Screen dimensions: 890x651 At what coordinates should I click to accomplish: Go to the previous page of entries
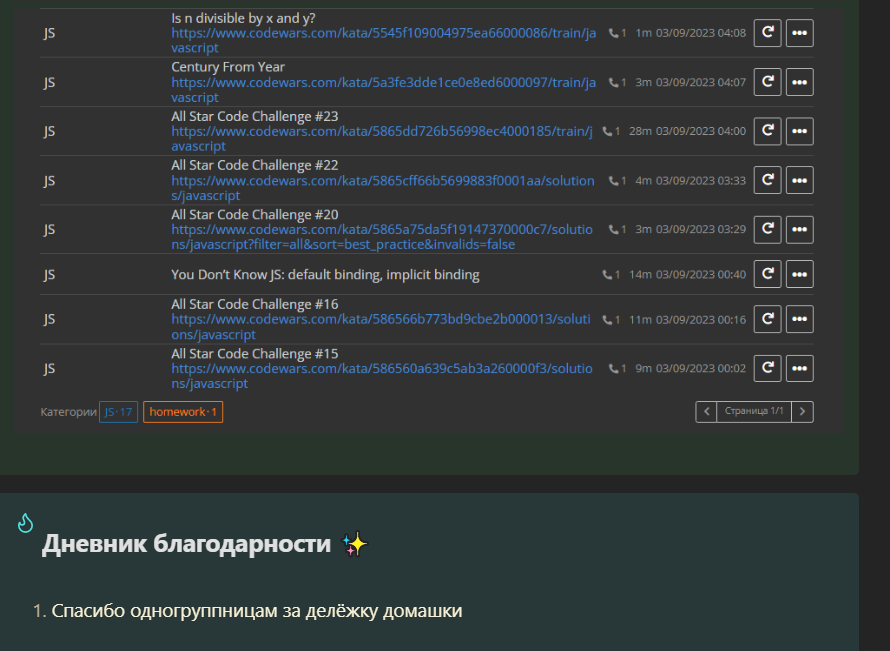point(706,411)
